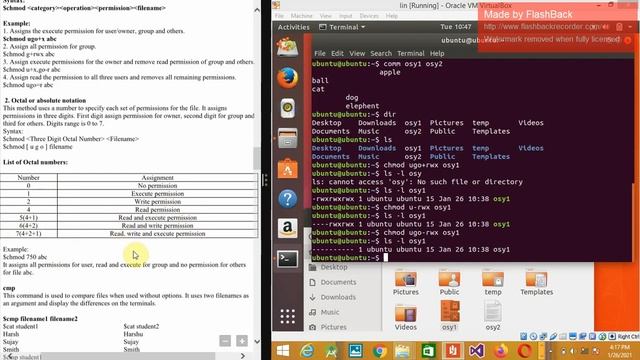Open the Terminal menu in terminal menubar
Screen dimensions: 640x360
[411, 53]
